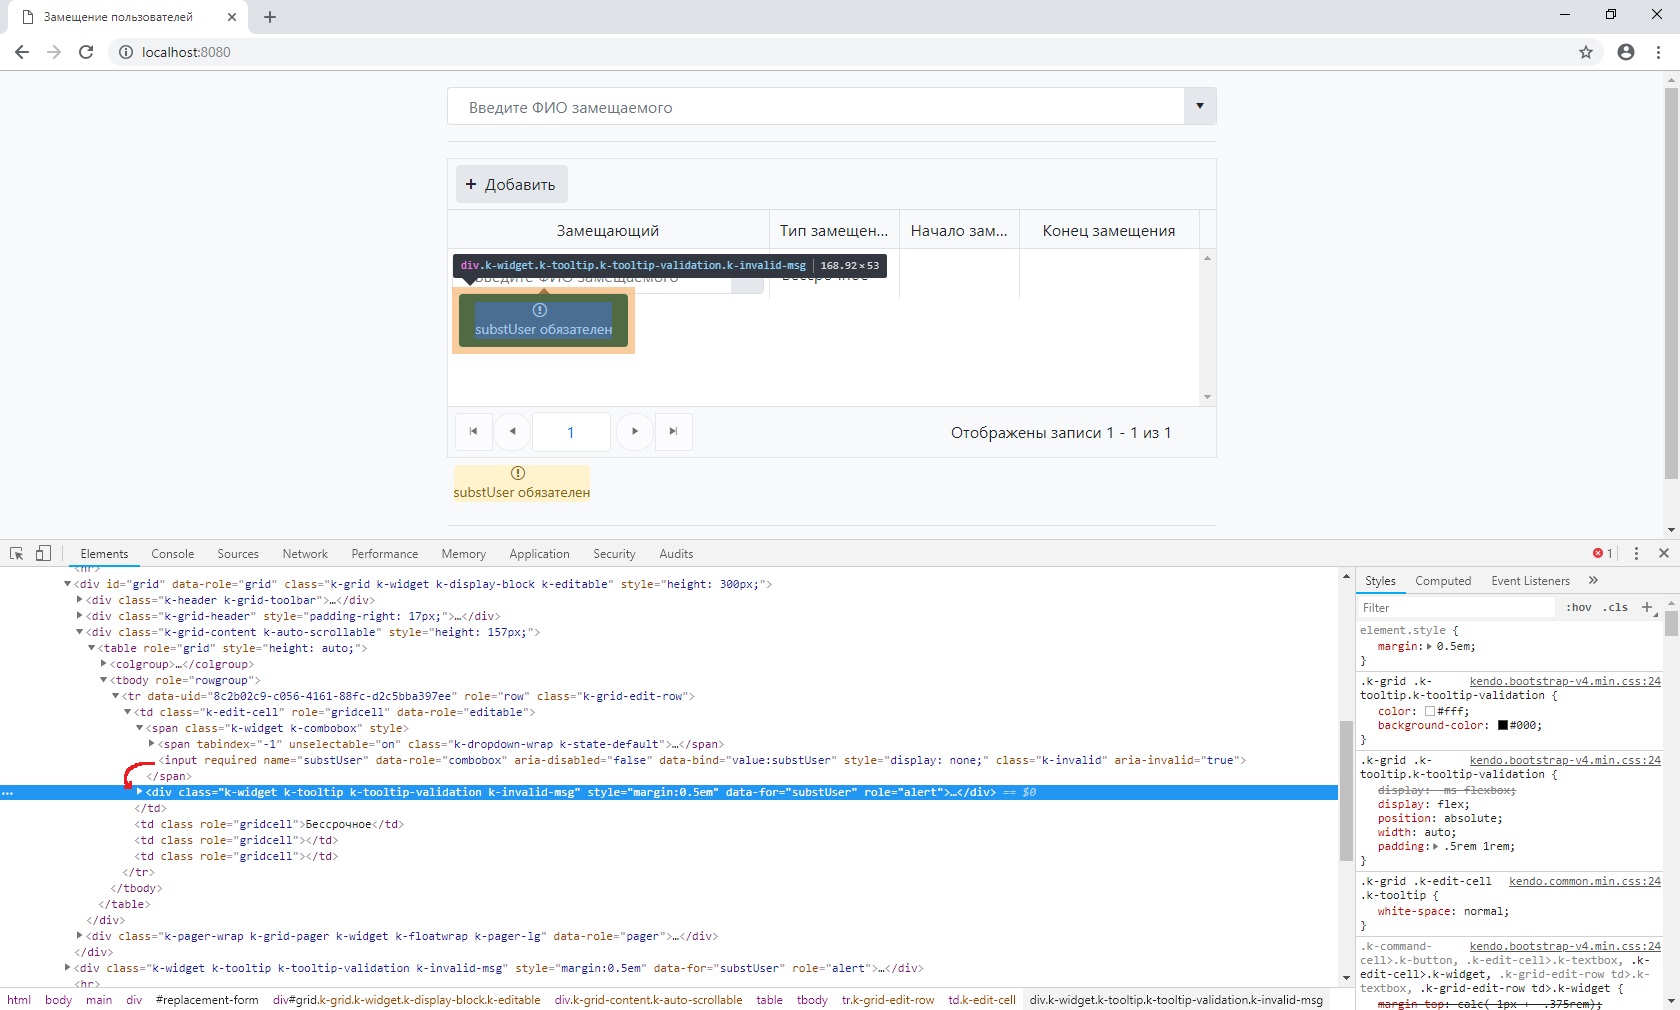Image resolution: width=1680 pixels, height=1010 pixels.
Task: Expand the k-grid-header div node
Action: click(x=80, y=616)
